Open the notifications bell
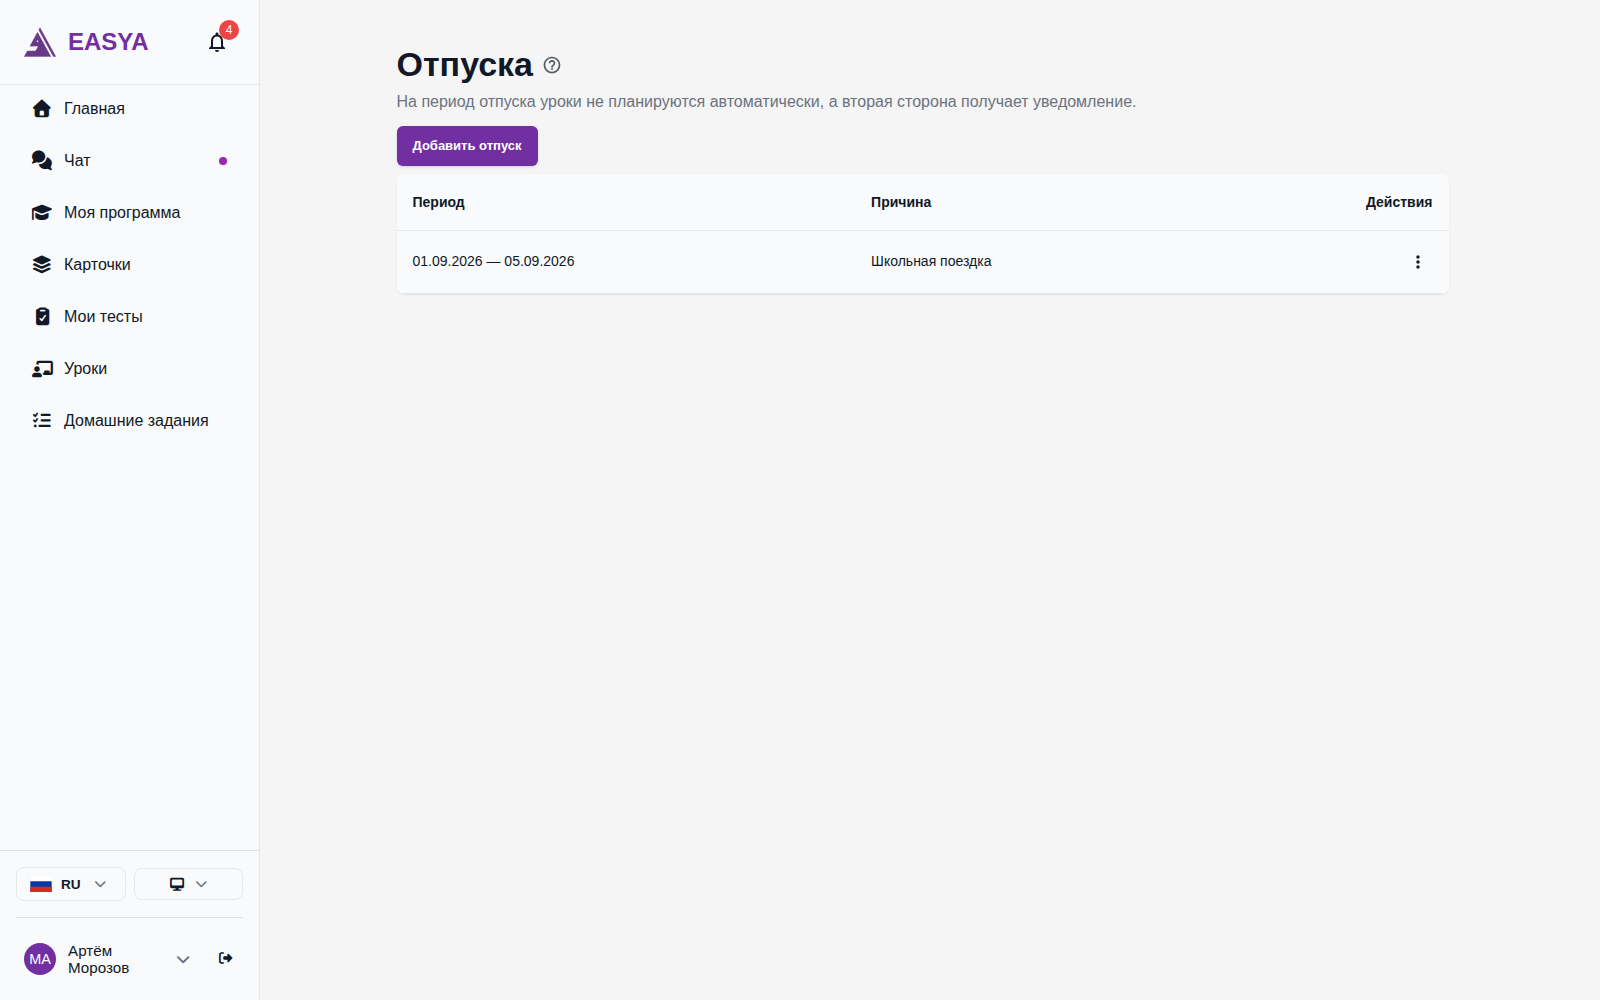The height and width of the screenshot is (1000, 1600). click(x=217, y=42)
